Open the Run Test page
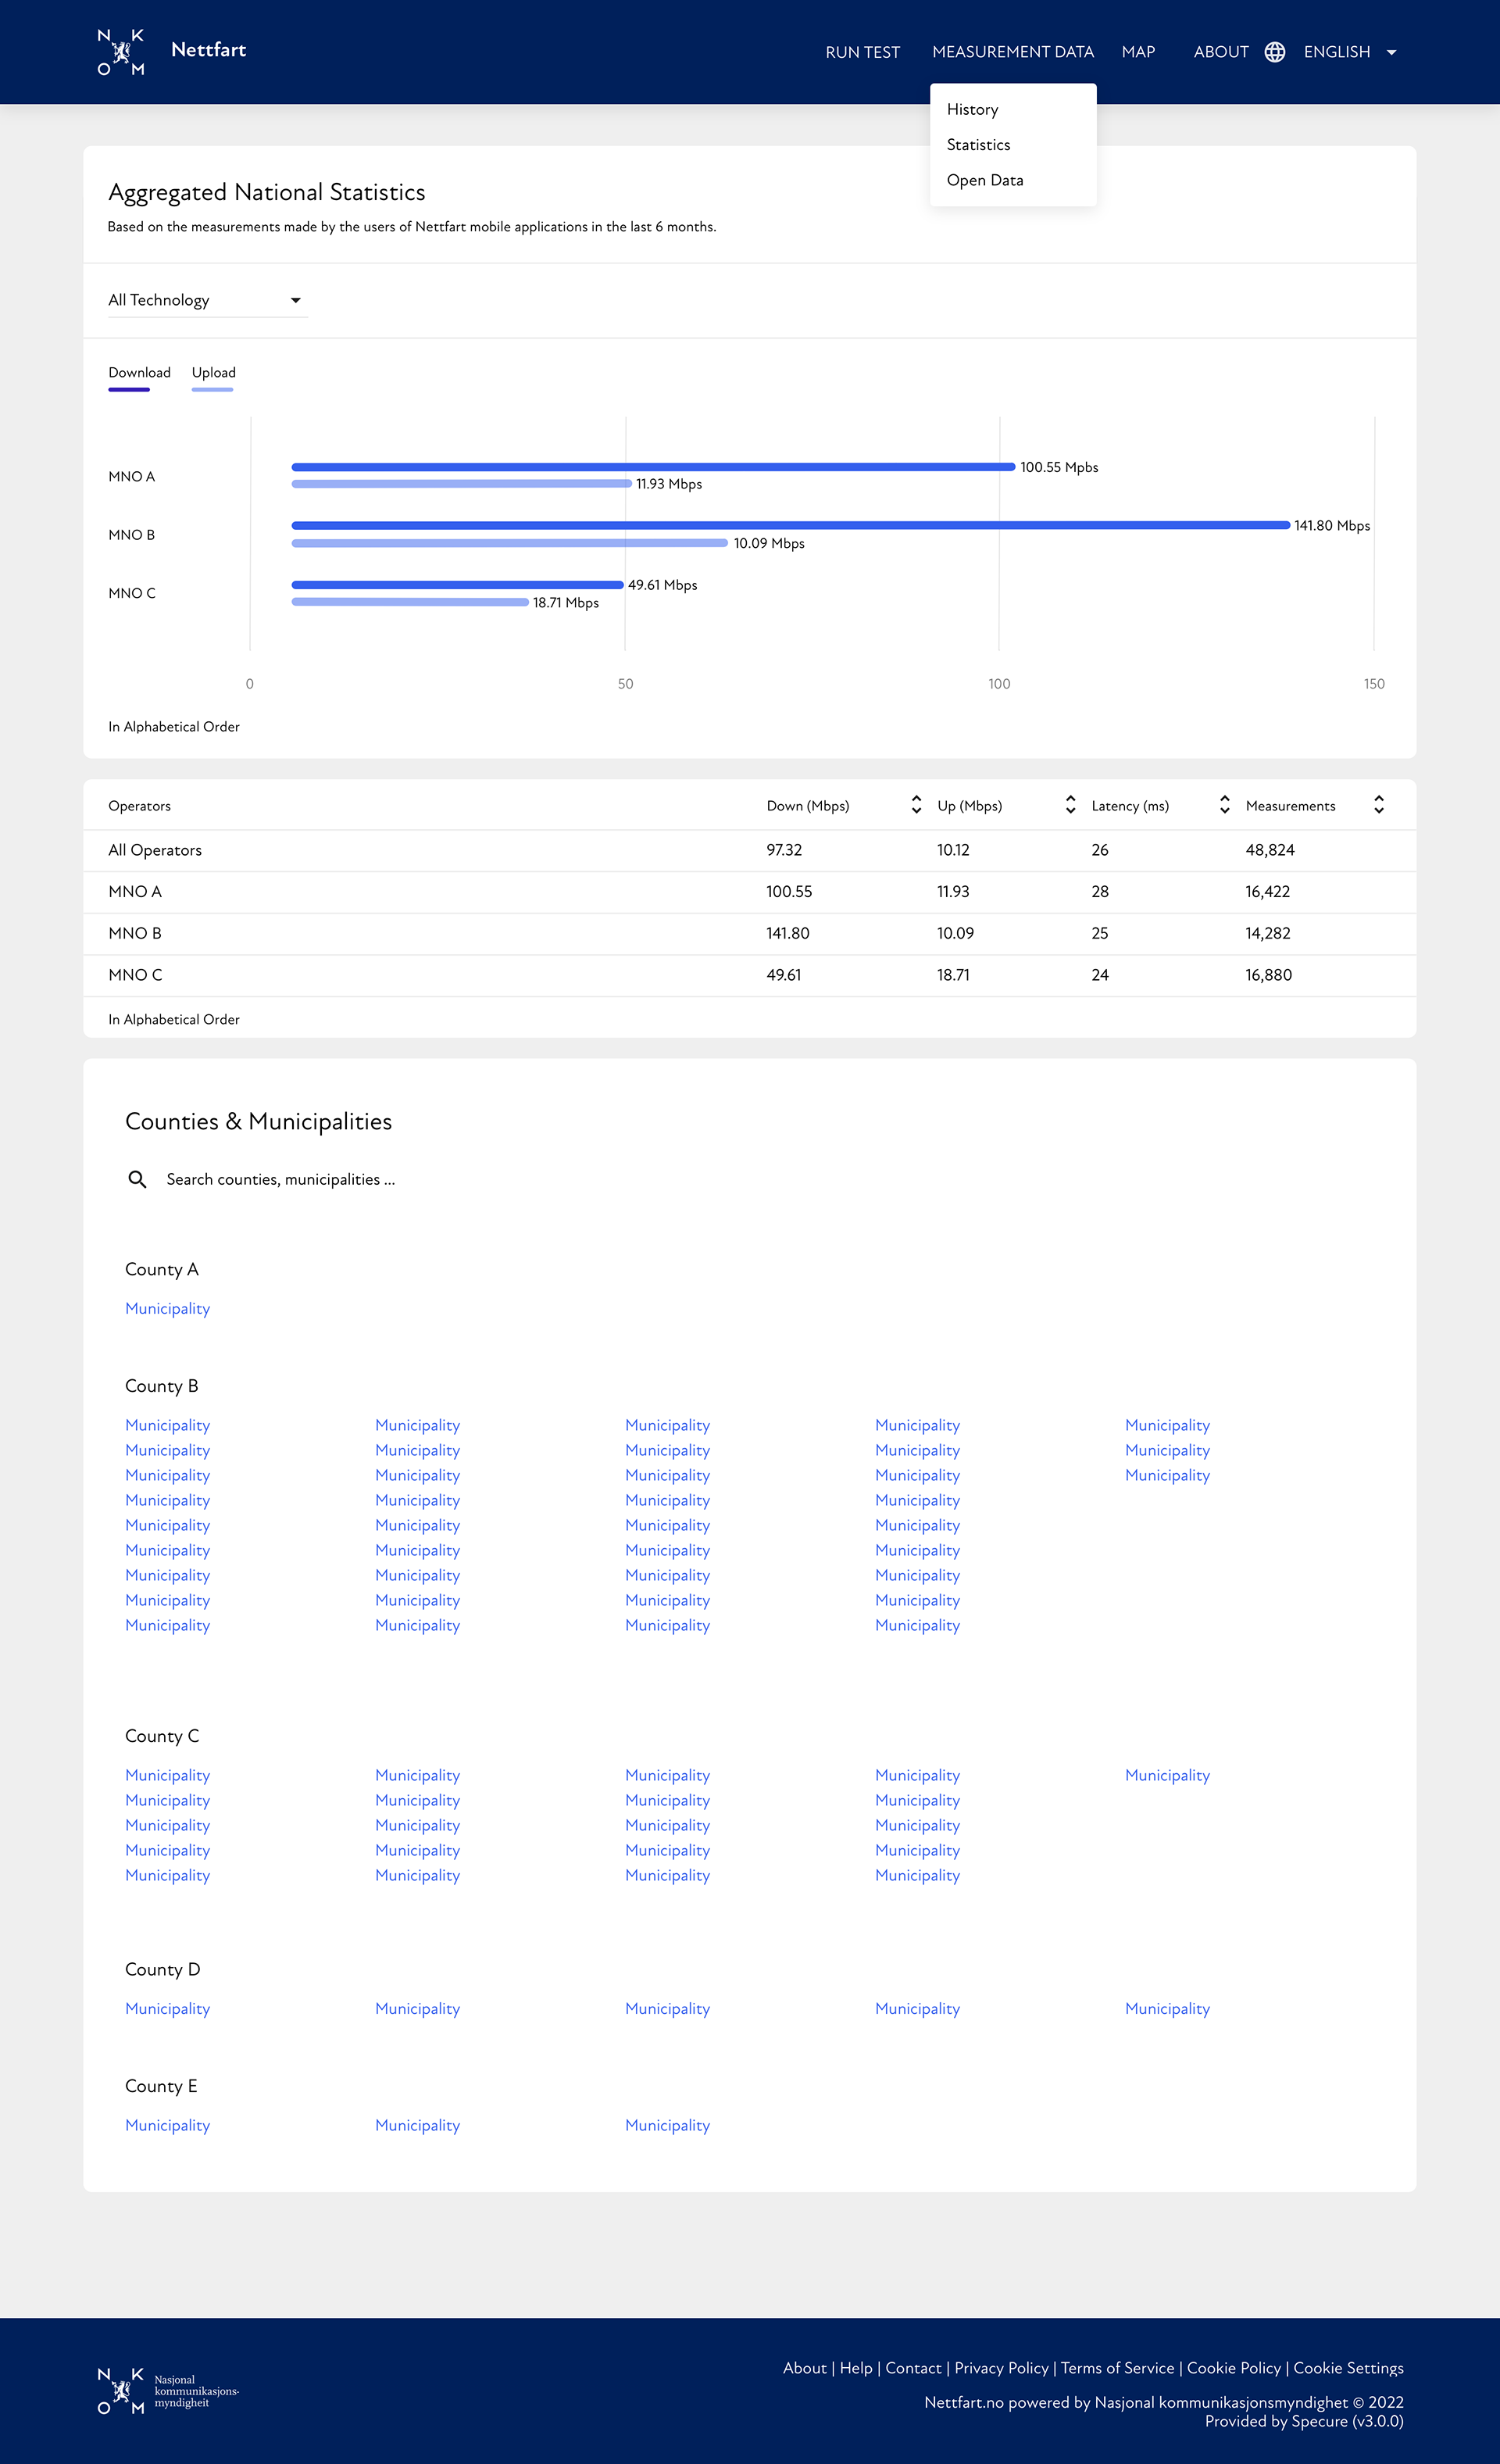Image resolution: width=1500 pixels, height=2464 pixels. pos(862,52)
